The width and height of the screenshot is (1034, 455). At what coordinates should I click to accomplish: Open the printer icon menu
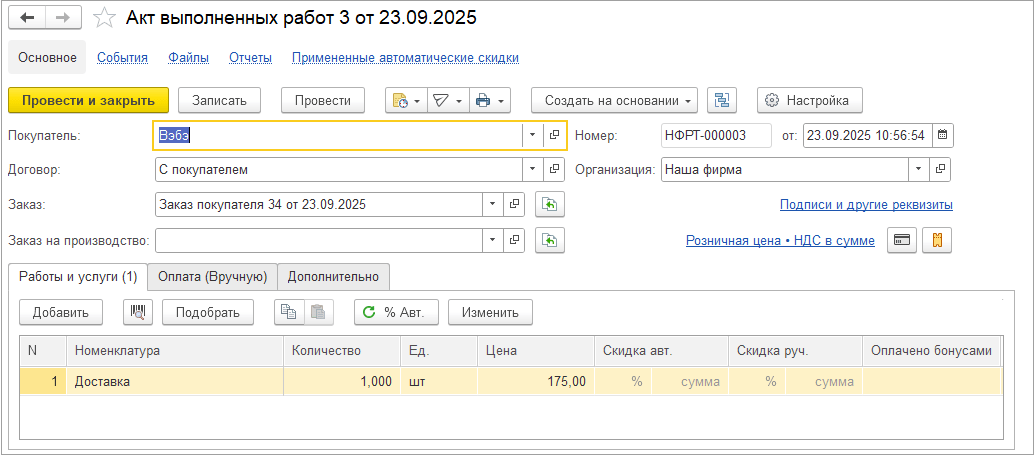tap(489, 101)
